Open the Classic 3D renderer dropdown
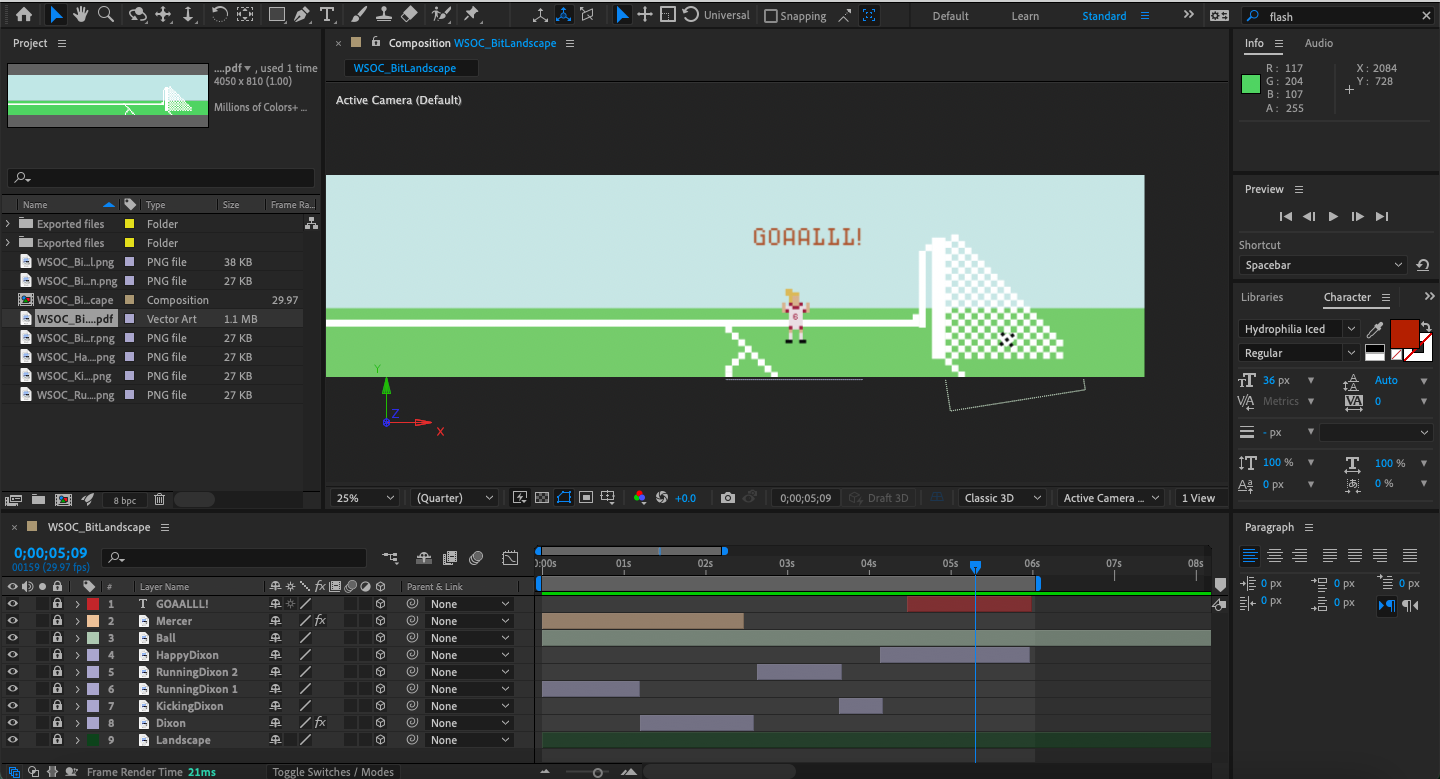Image resolution: width=1440 pixels, height=779 pixels. (1001, 498)
